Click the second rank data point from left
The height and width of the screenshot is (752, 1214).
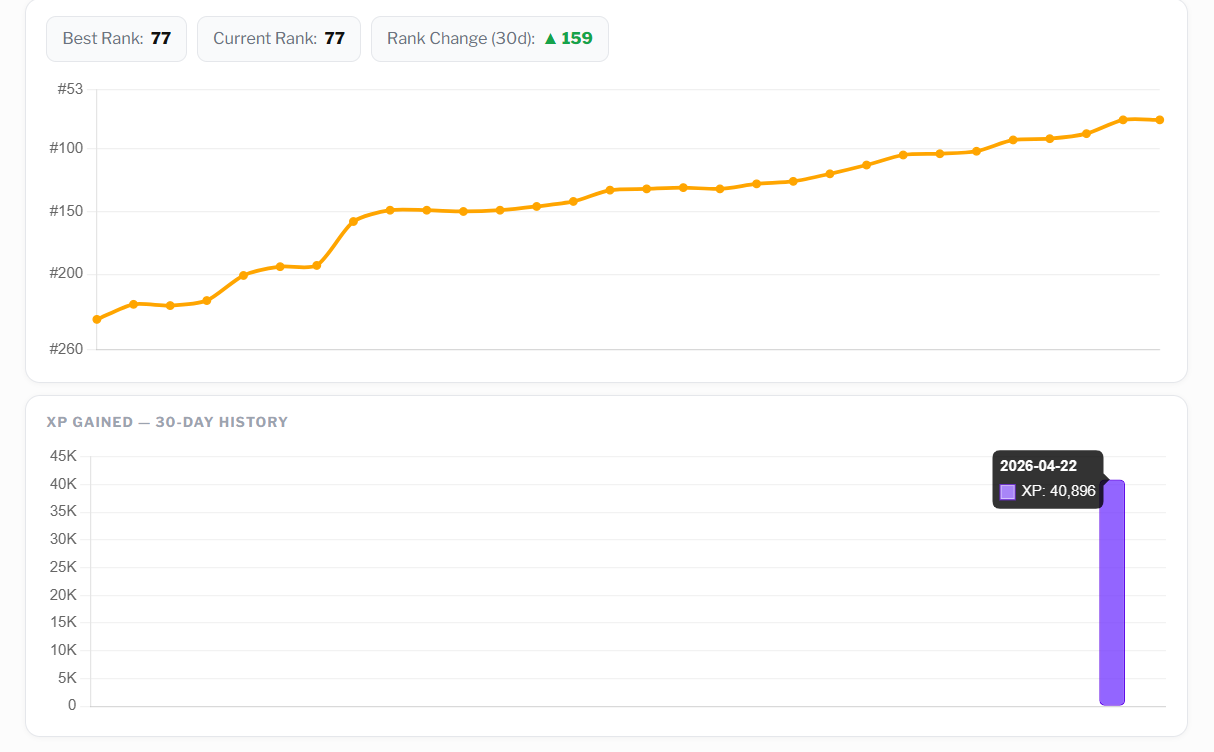point(133,304)
